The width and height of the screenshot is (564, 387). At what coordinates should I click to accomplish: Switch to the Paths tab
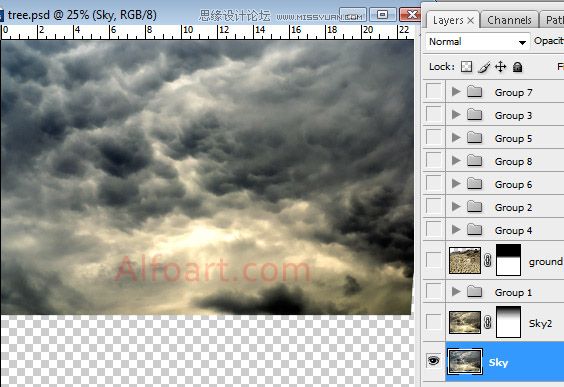click(552, 20)
